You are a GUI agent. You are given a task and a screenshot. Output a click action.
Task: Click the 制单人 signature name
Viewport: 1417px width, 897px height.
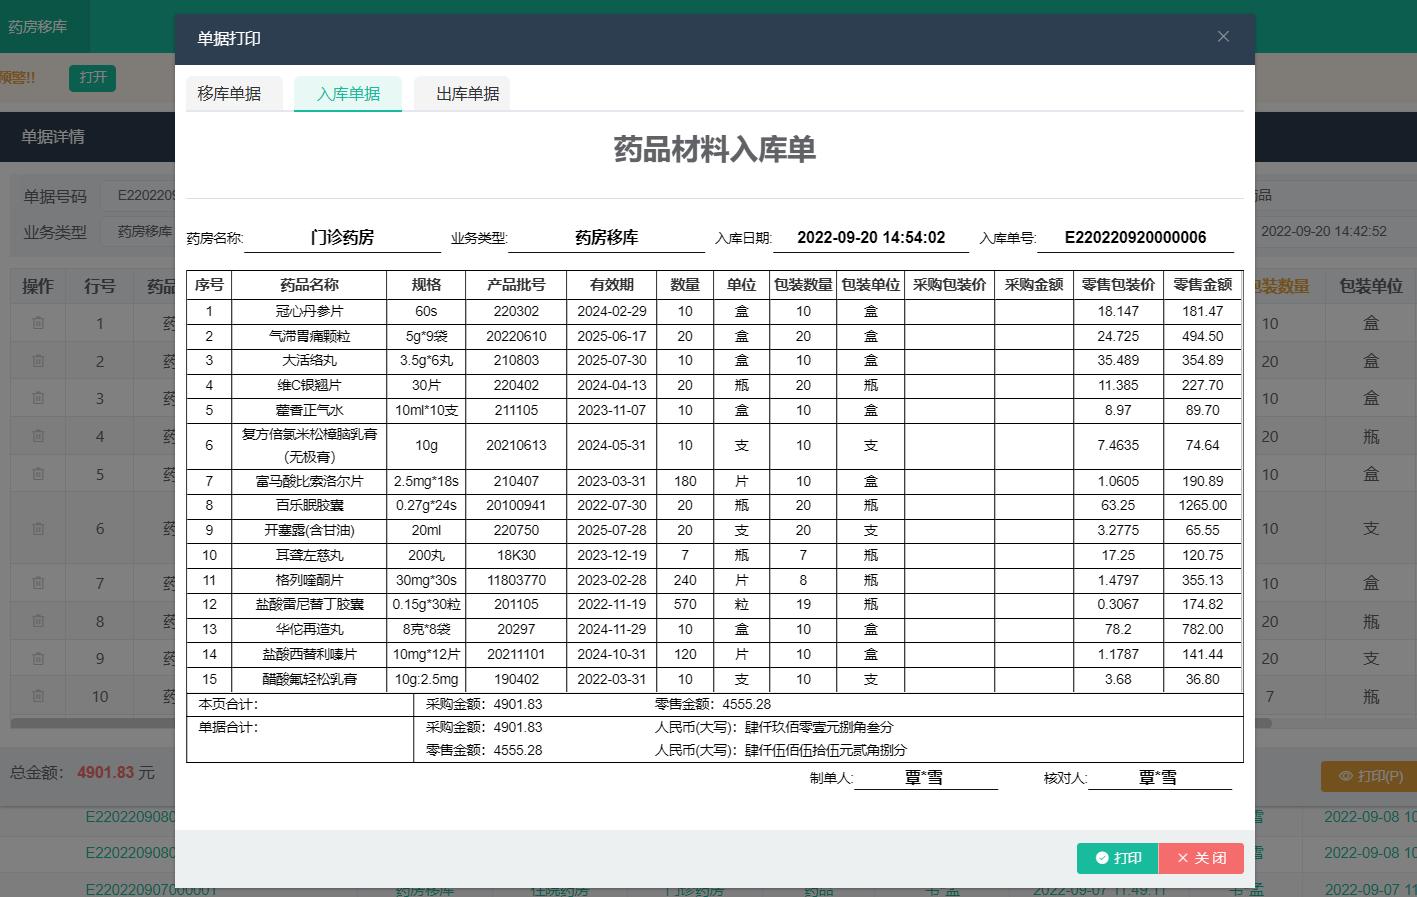pyautogui.click(x=924, y=778)
